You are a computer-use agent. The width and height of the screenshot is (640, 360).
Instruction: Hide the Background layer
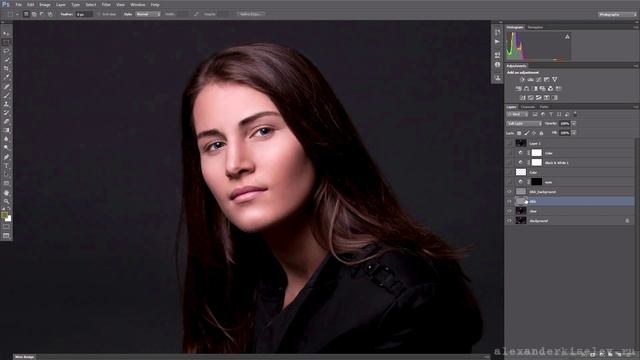[509, 221]
